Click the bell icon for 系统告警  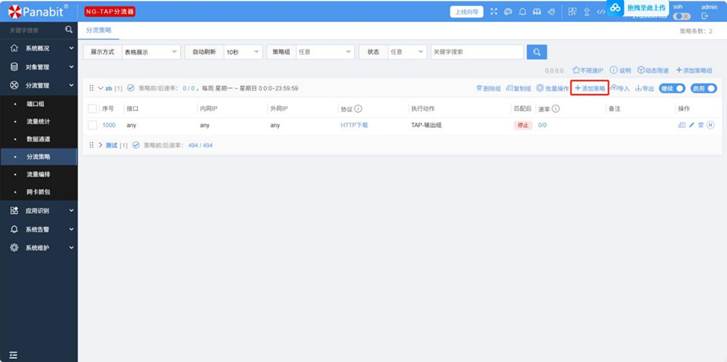(14, 229)
